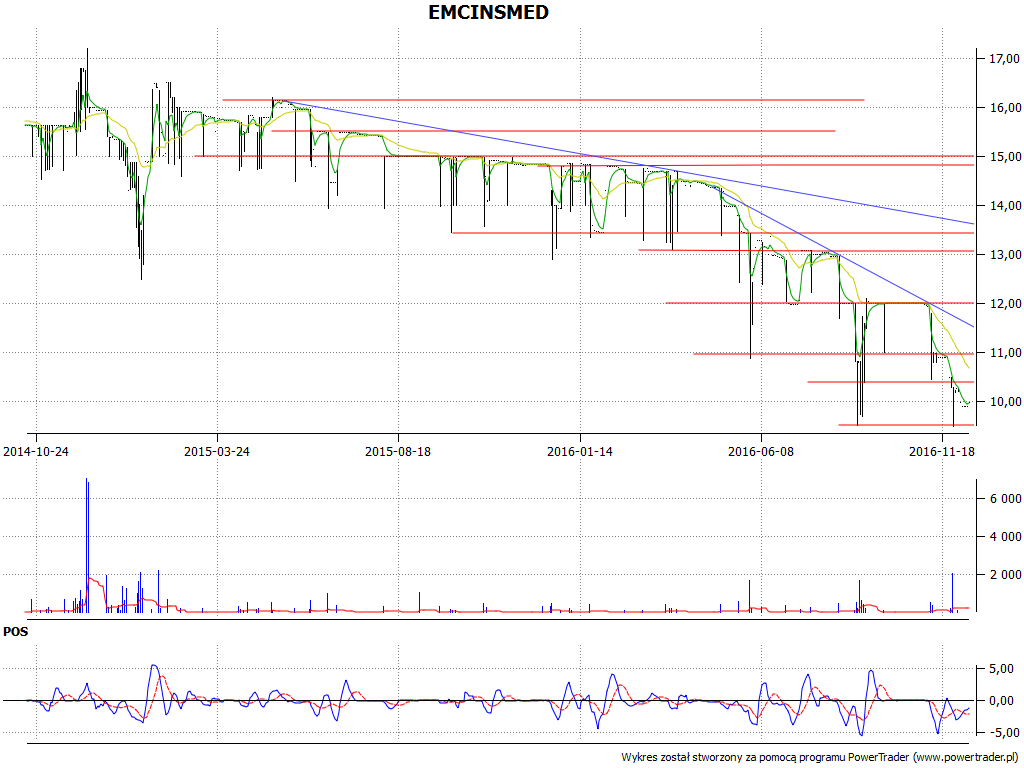This screenshot has height=768, width=1024.
Task: Click the 17,00 price axis value
Action: (1004, 59)
